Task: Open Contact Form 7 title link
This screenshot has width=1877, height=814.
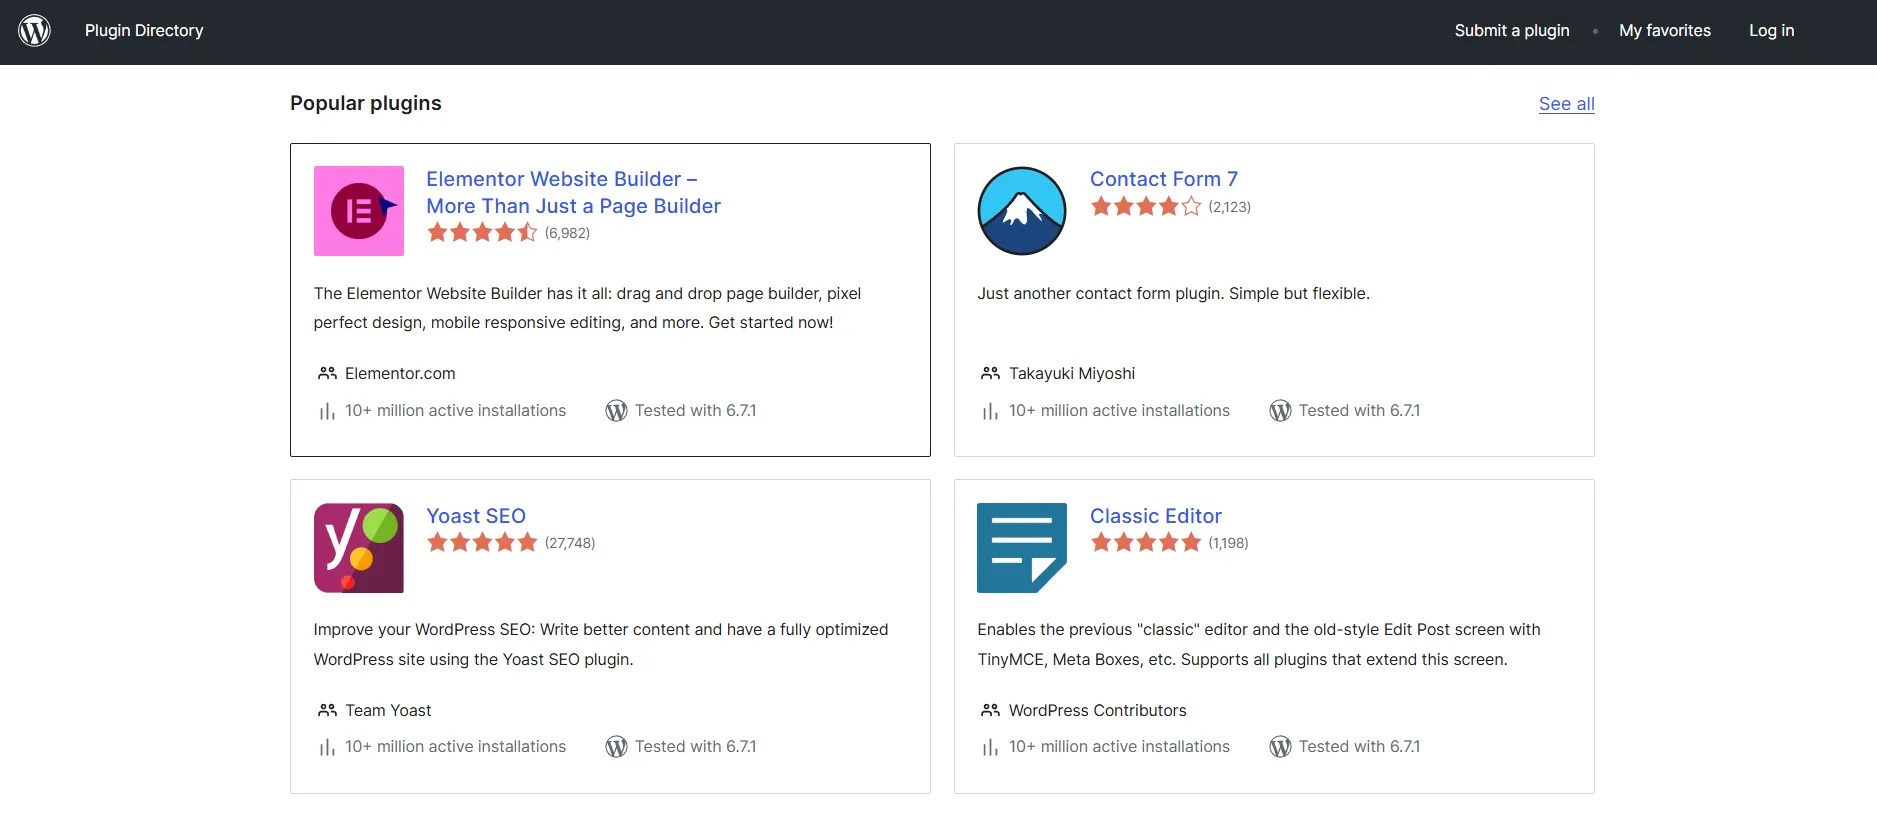Action: coord(1164,179)
